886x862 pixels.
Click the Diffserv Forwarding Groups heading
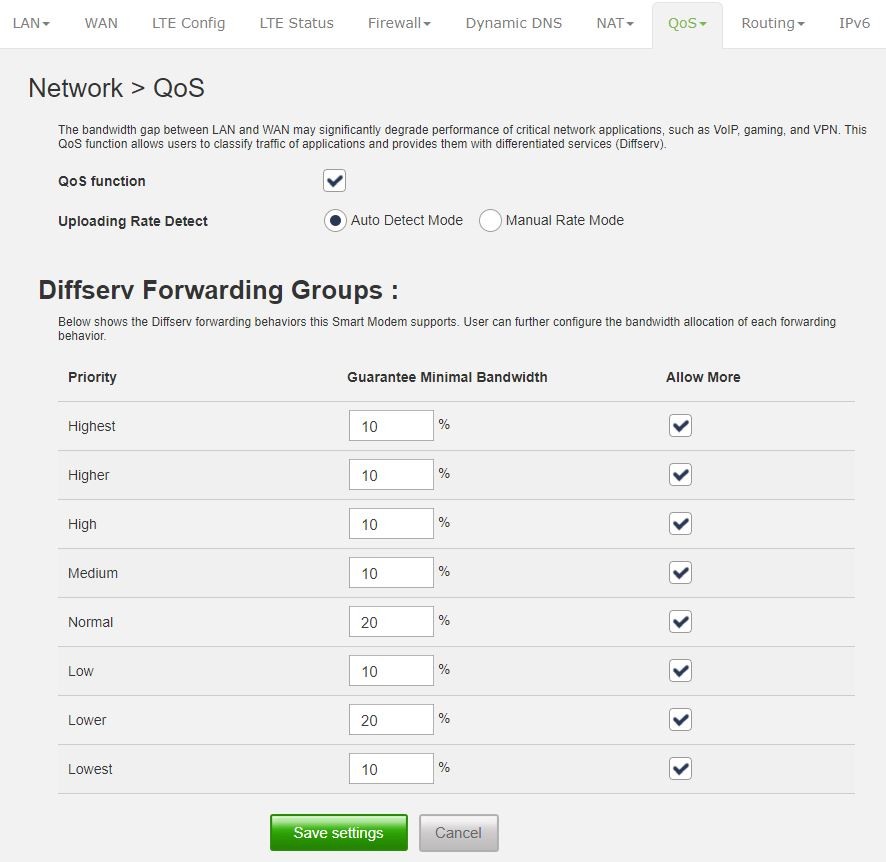218,290
